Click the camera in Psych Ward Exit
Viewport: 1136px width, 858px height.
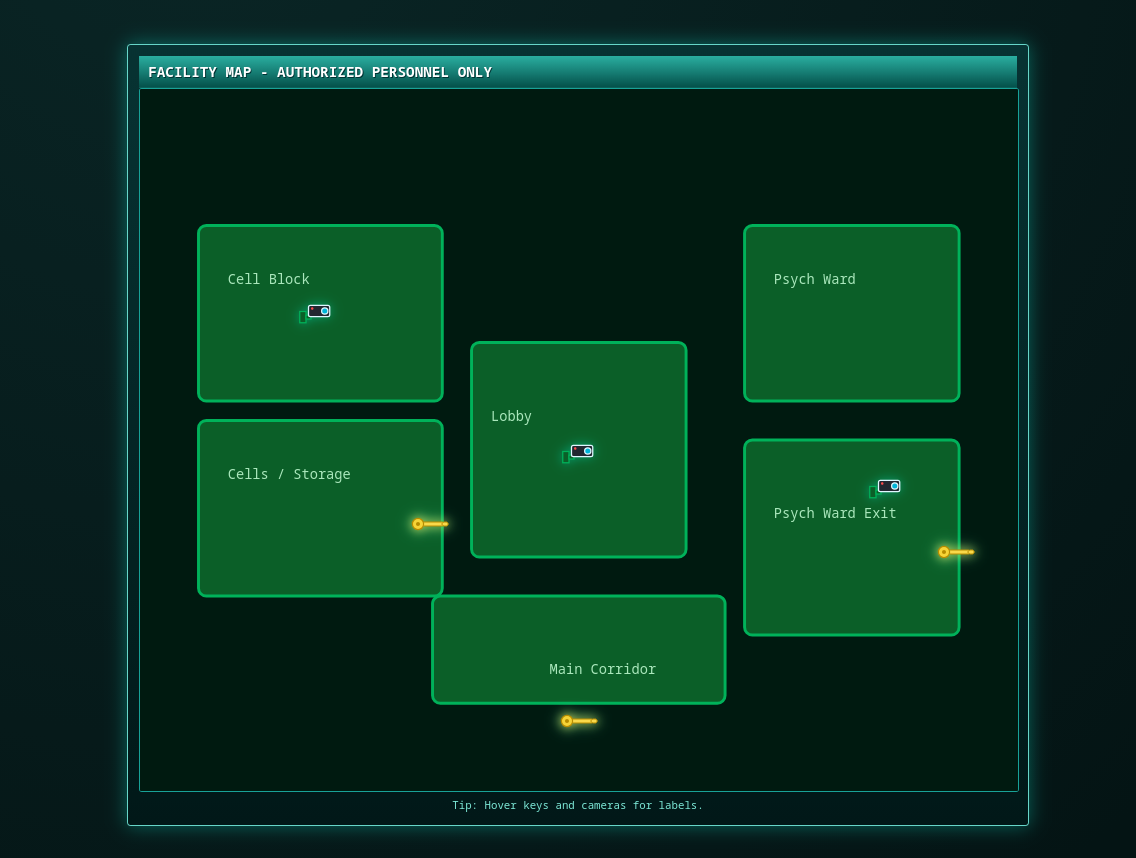(888, 487)
